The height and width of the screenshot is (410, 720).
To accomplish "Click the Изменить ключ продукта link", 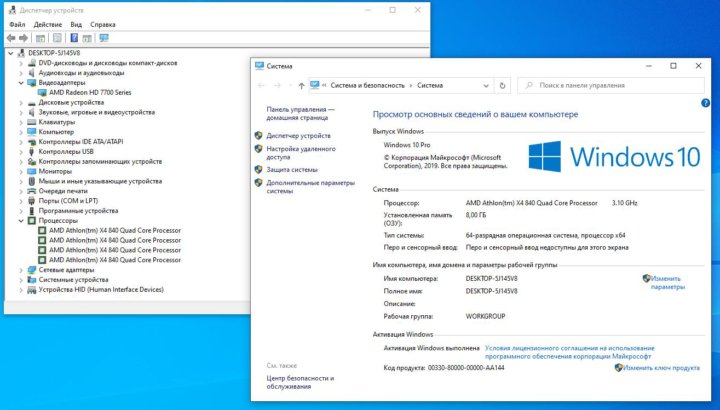I will (661, 368).
